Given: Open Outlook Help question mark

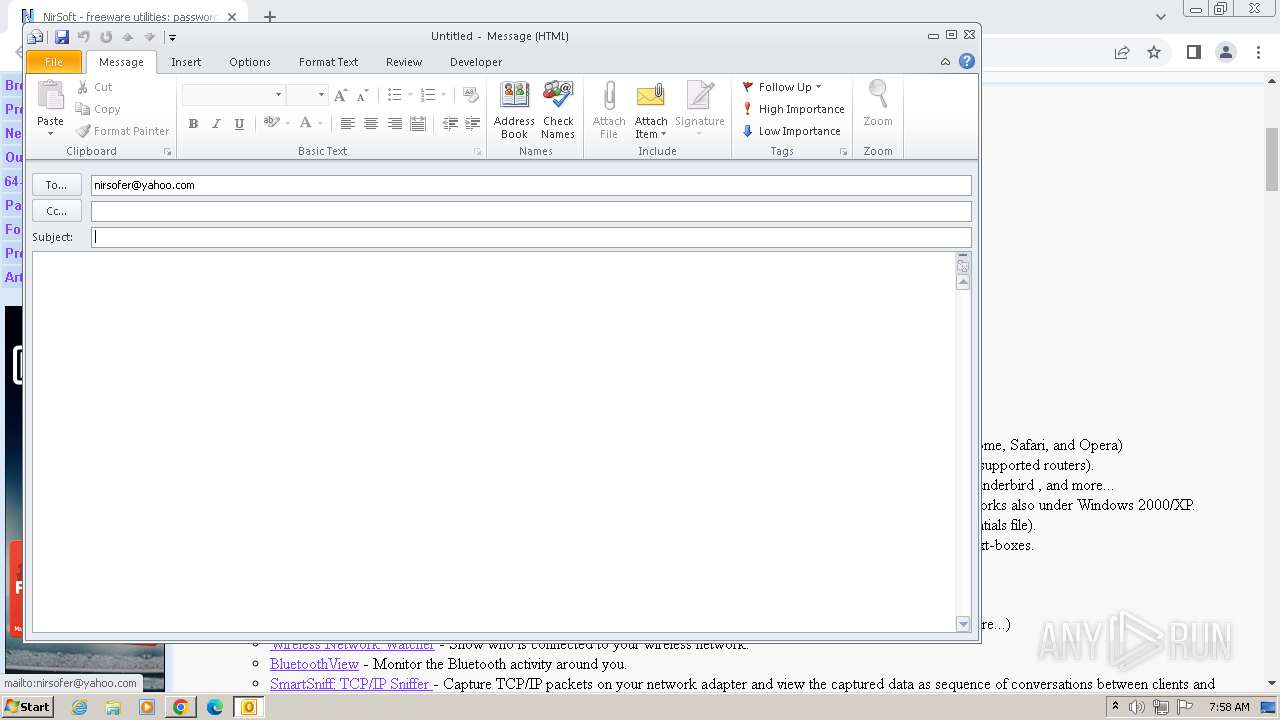Looking at the screenshot, I should click(x=967, y=61).
